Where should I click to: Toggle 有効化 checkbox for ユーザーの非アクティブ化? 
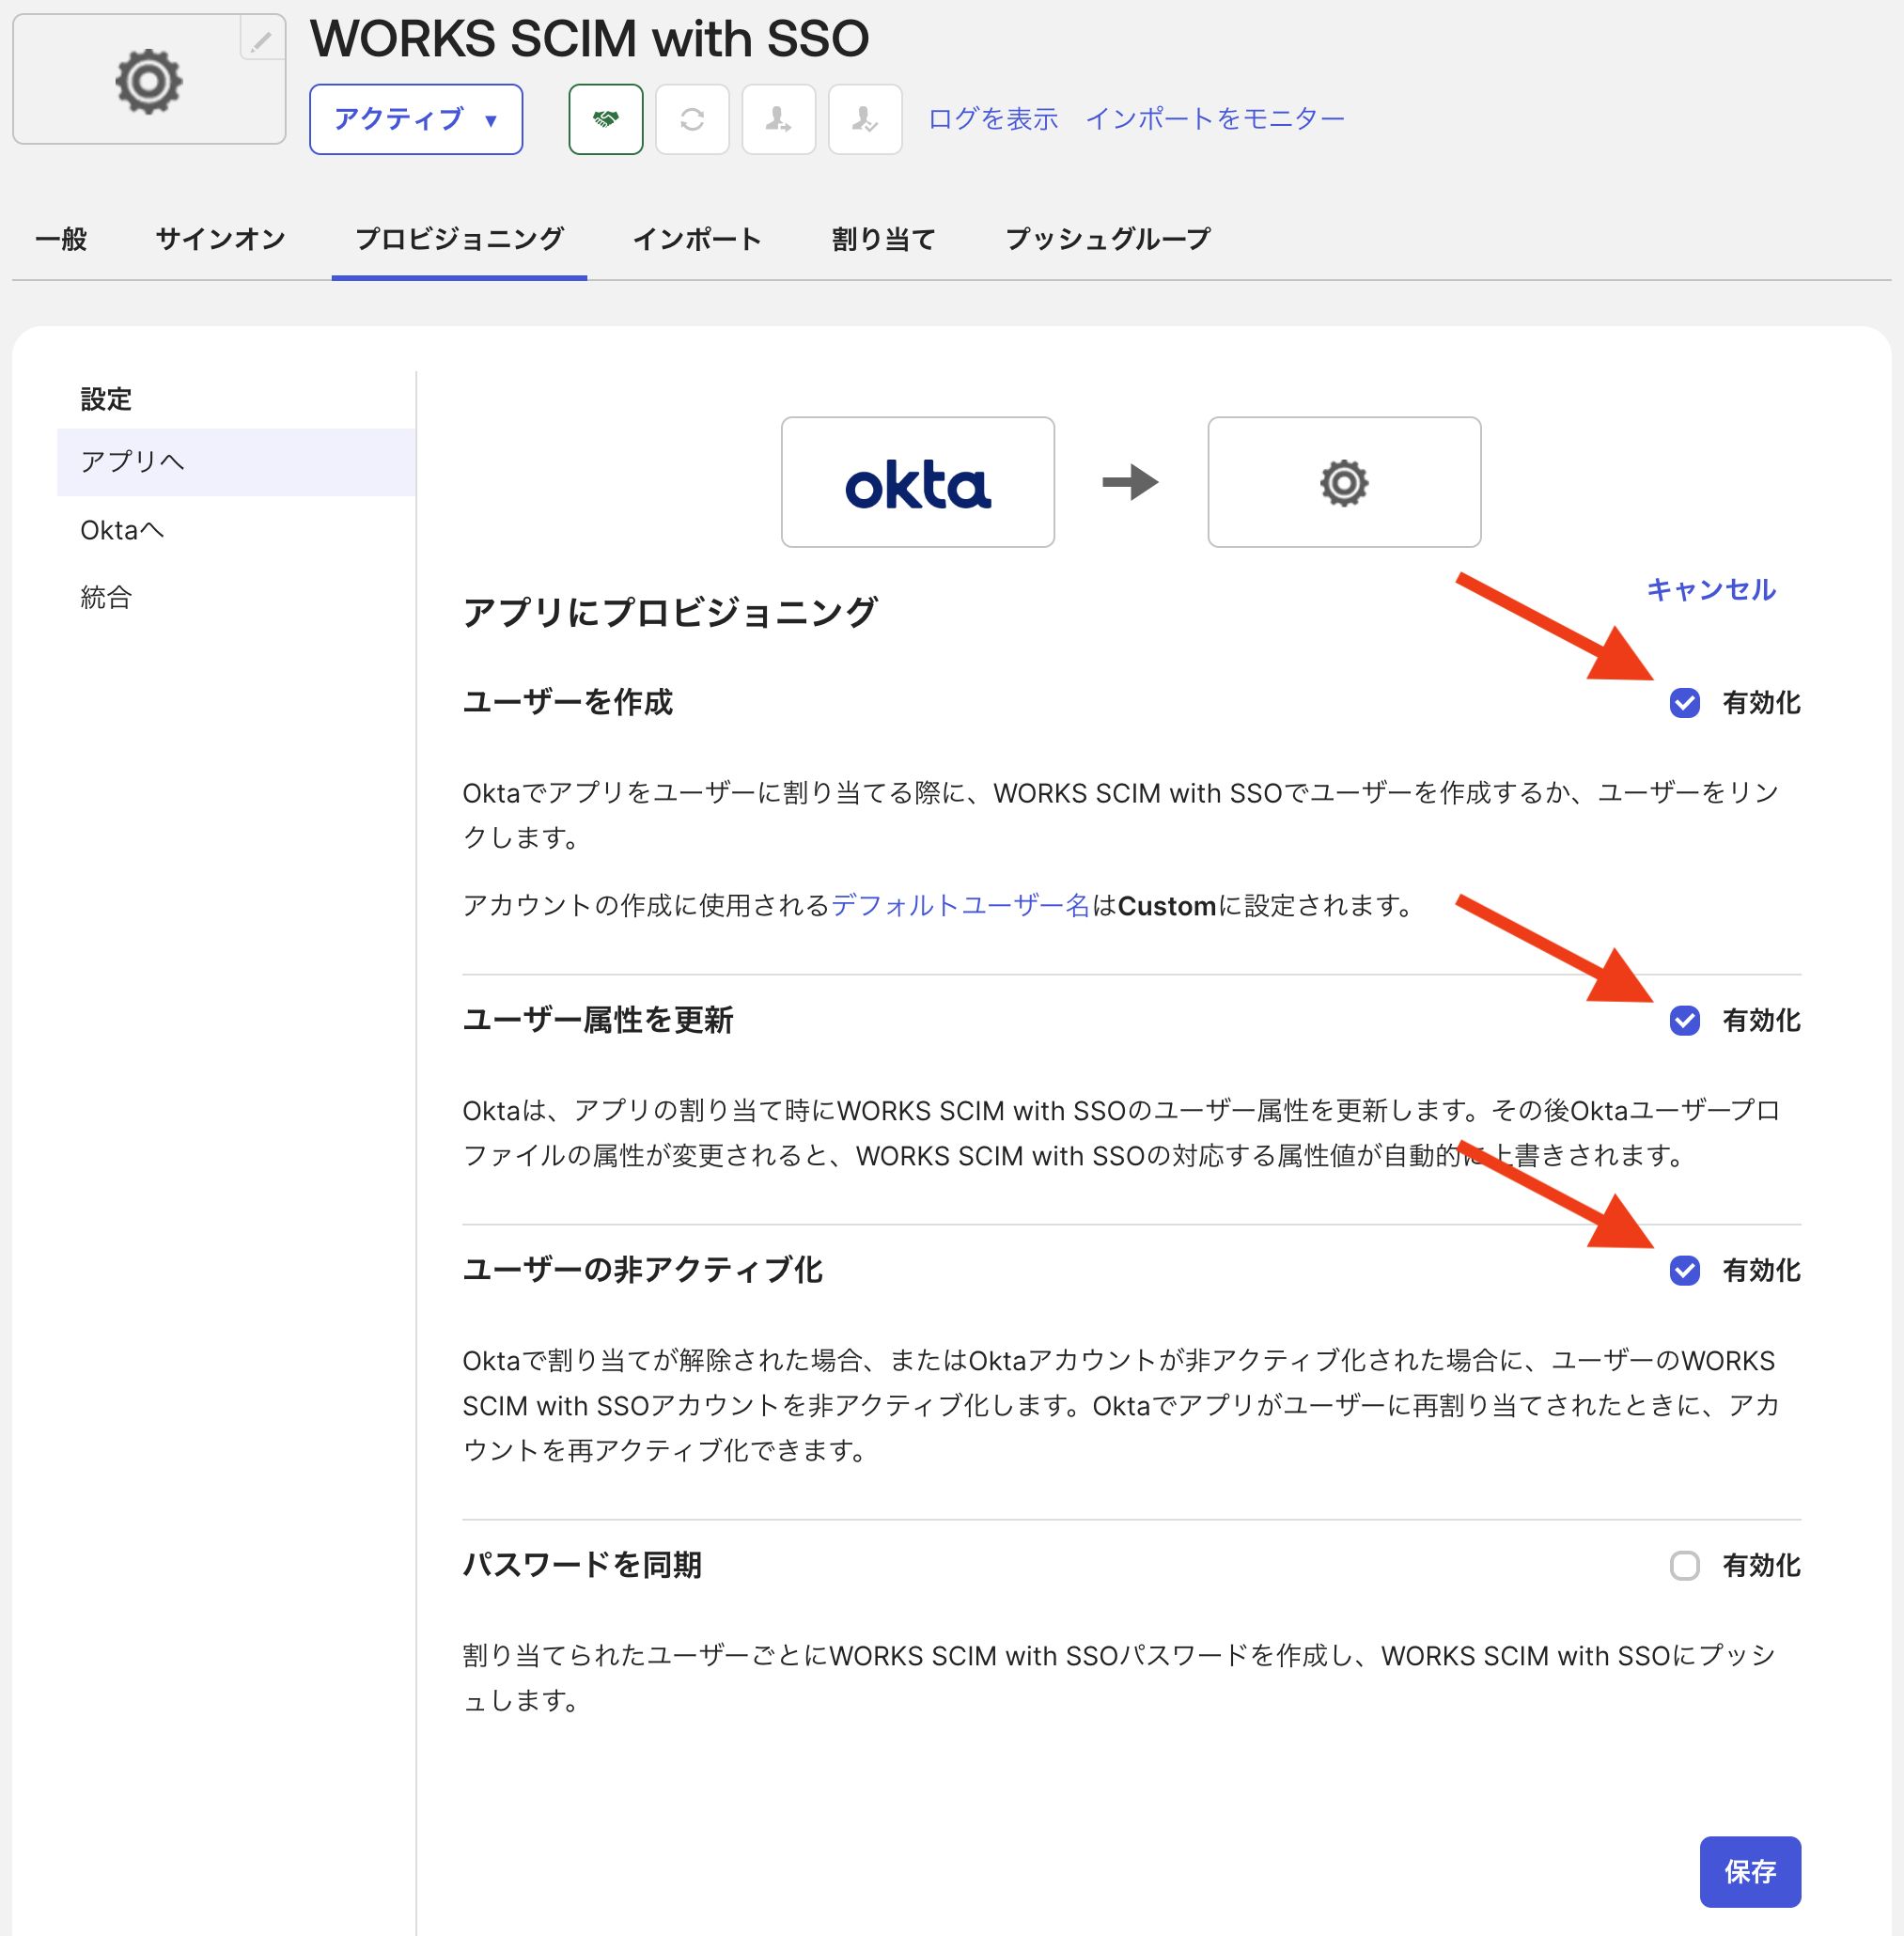(x=1685, y=1271)
